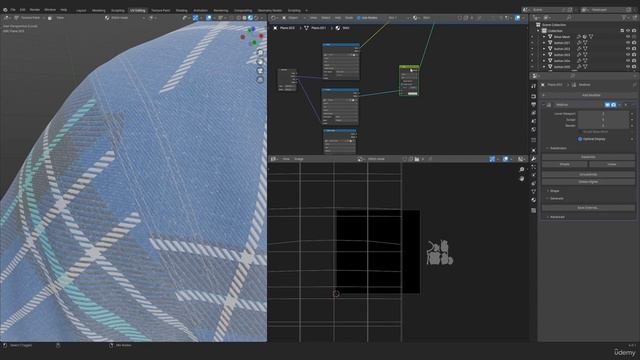Open the Slot 1 material slot dropdown
Viewport: 640px width, 360px height.
pyautogui.click(x=398, y=18)
